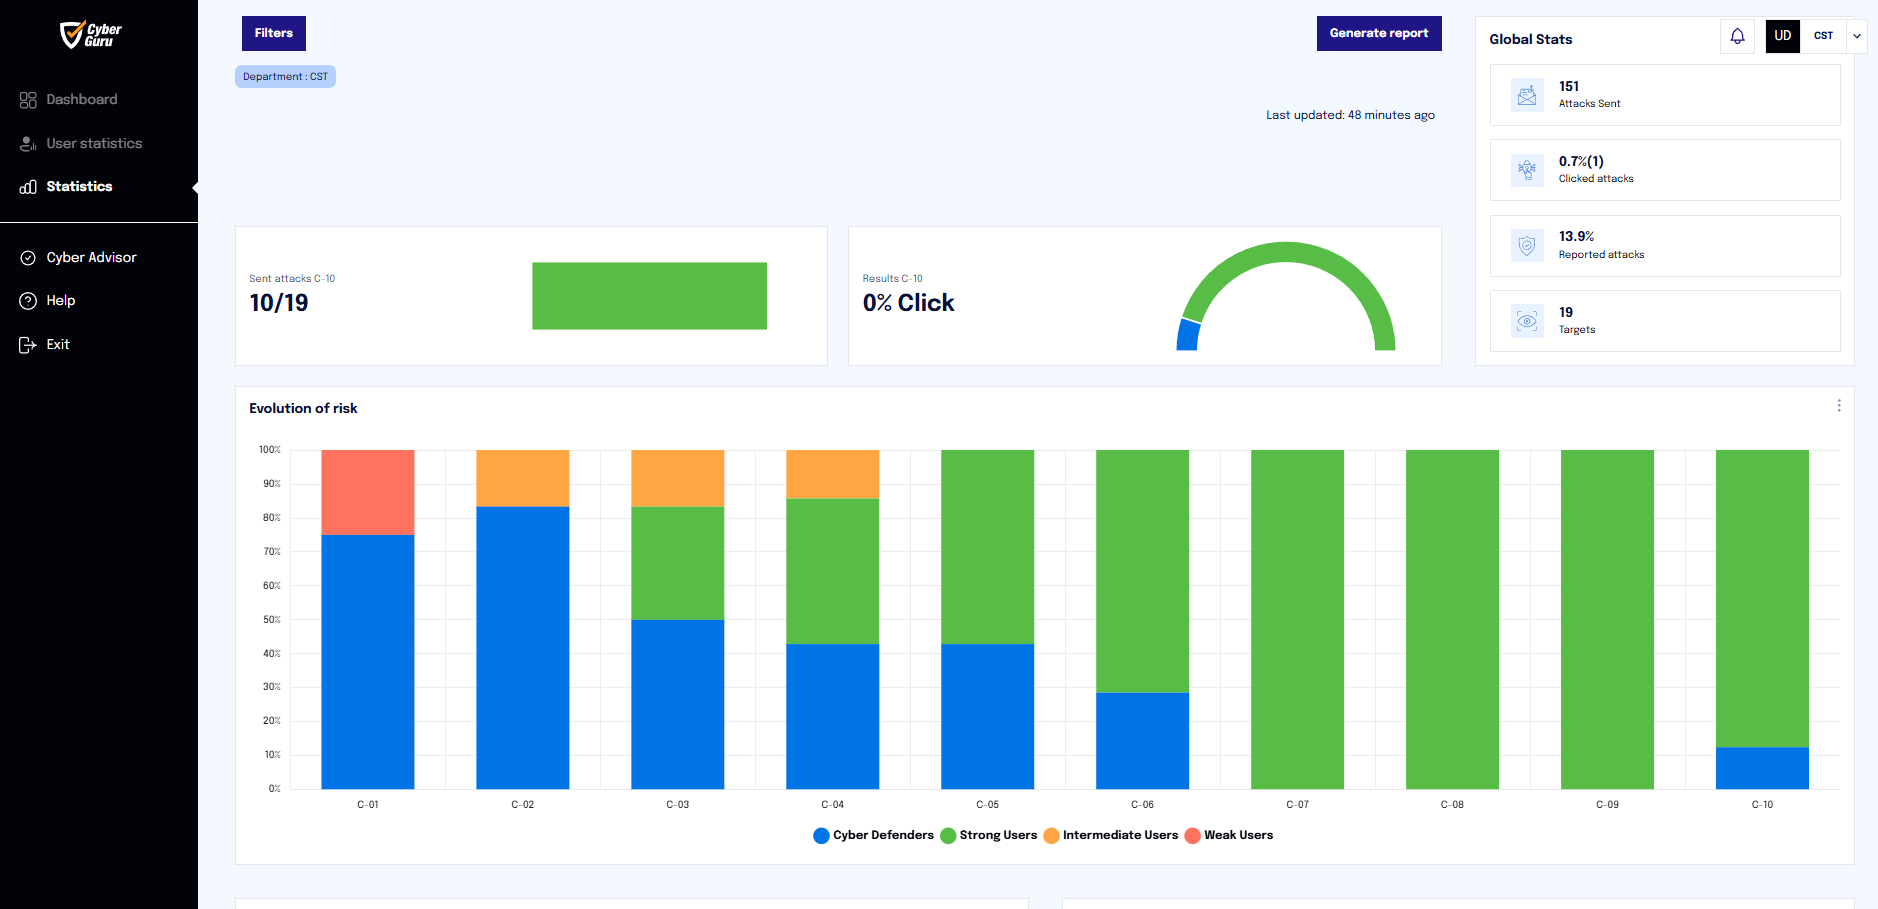
Task: Click the Exit door icon
Action: point(28,345)
